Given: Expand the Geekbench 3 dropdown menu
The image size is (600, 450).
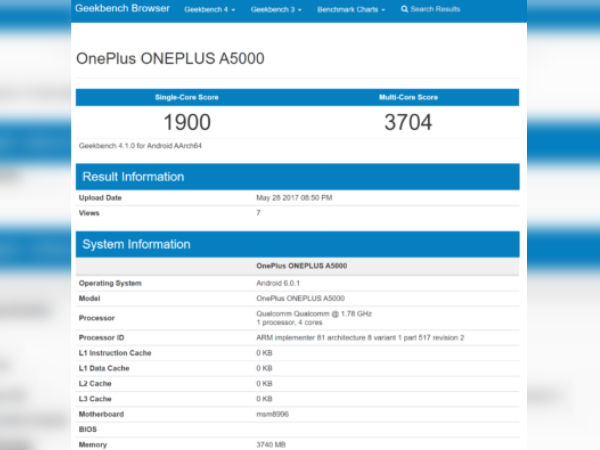Looking at the screenshot, I should tap(276, 10).
